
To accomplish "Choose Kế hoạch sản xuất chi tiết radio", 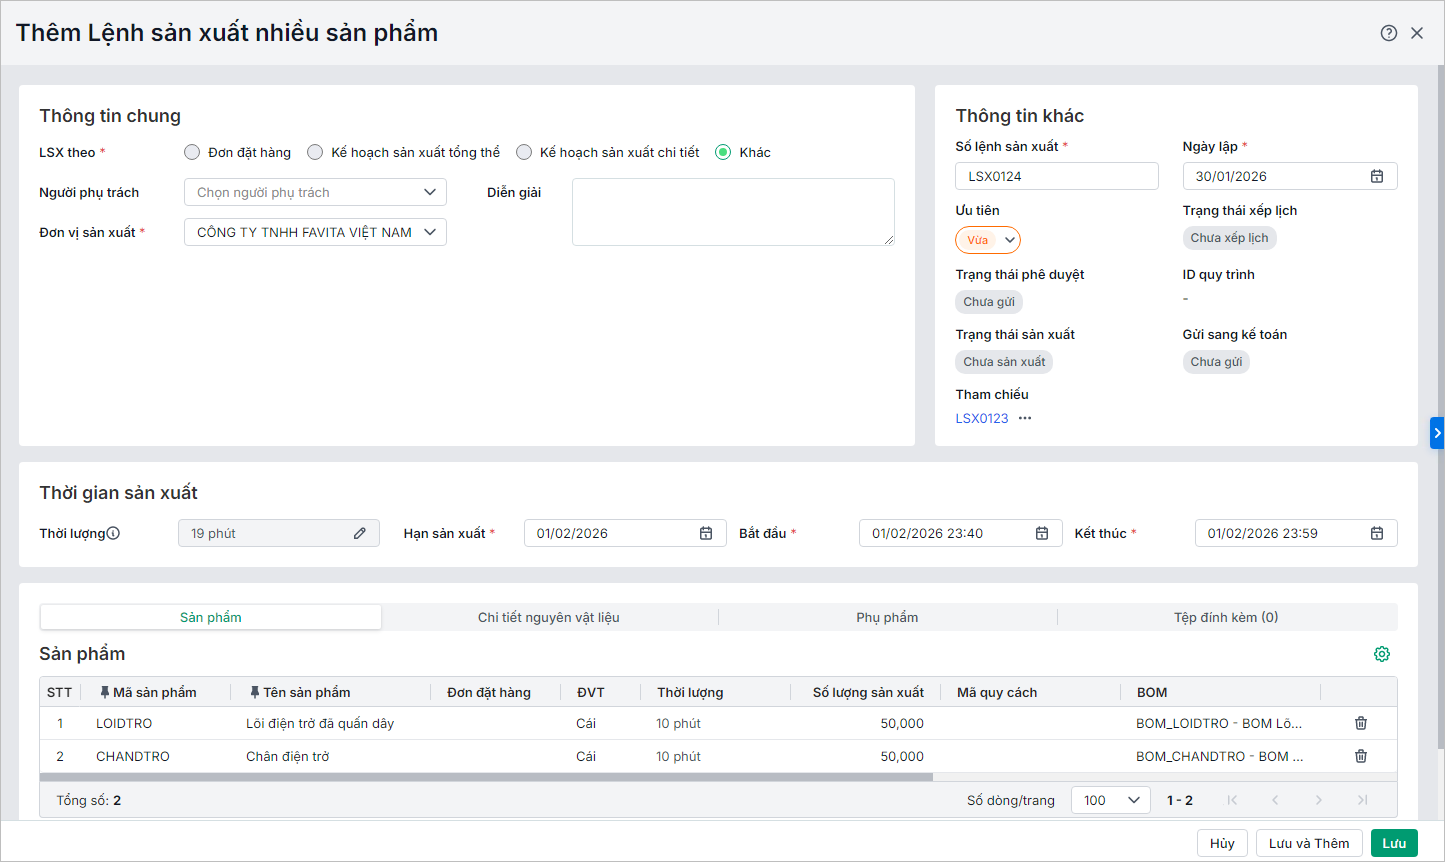I will click(524, 152).
